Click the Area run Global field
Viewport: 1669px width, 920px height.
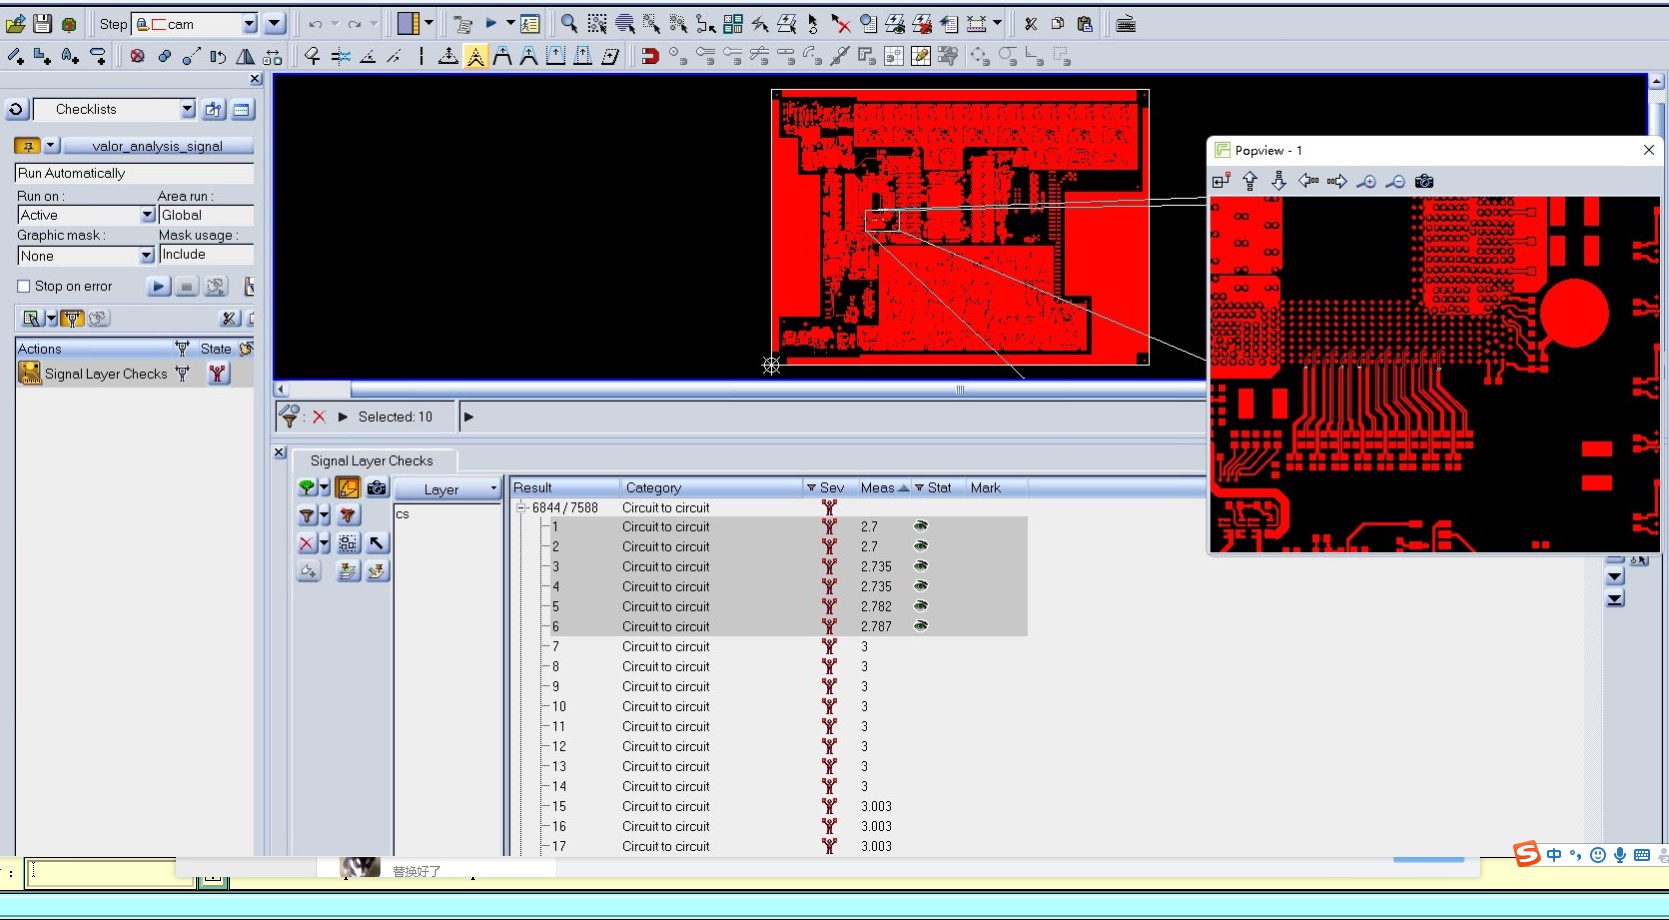pyautogui.click(x=206, y=215)
